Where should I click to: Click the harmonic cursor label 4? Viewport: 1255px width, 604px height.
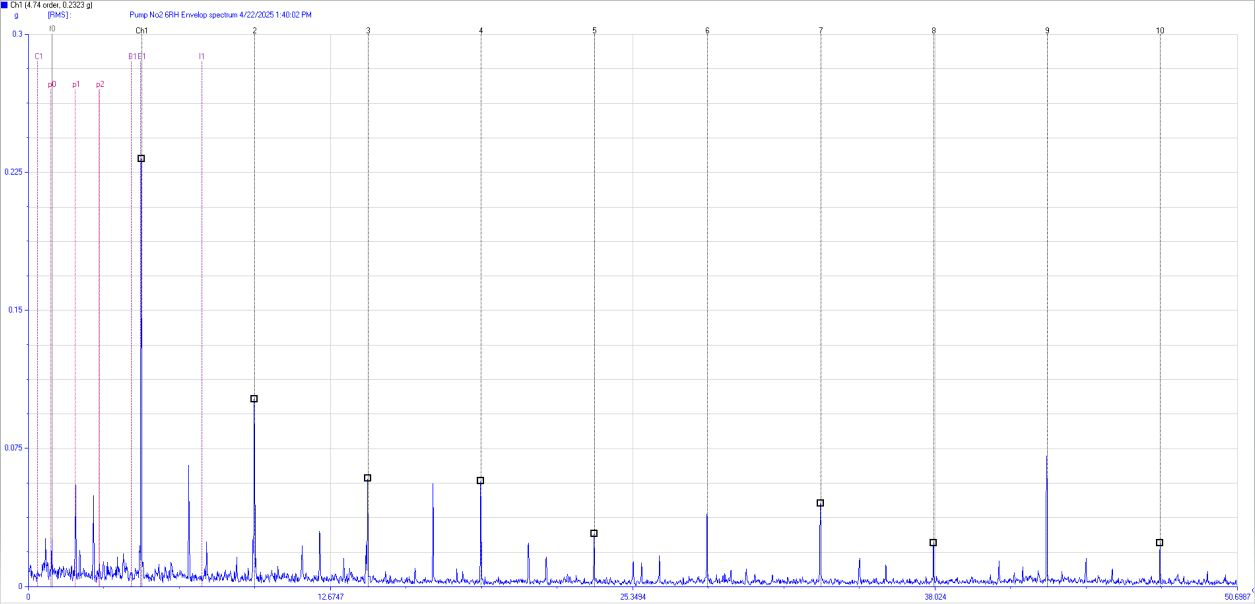point(481,31)
